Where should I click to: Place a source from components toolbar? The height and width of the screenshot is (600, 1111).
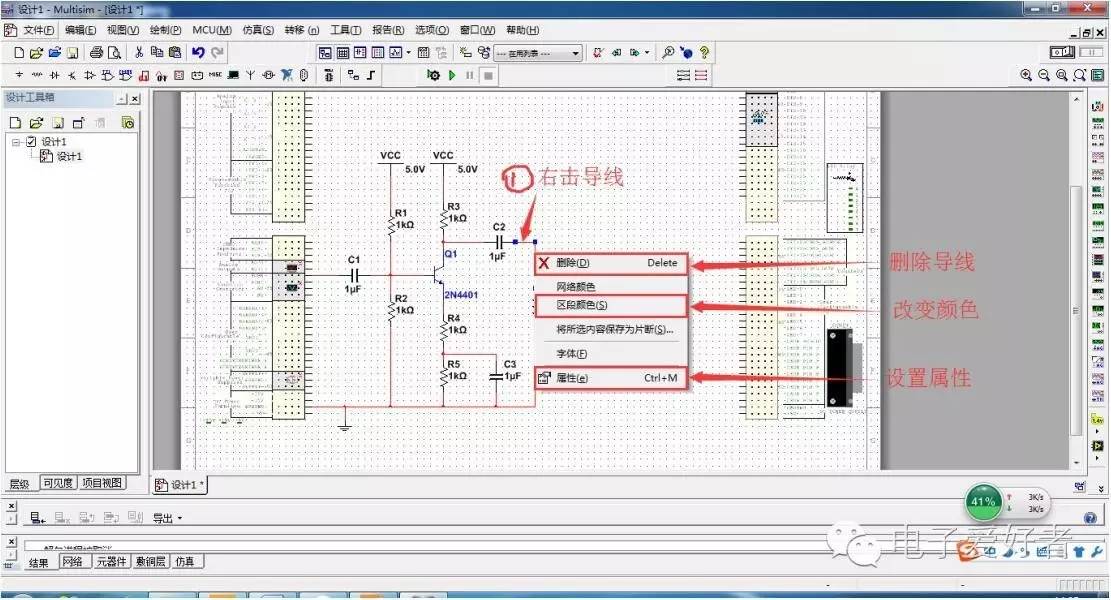pyautogui.click(x=19, y=75)
